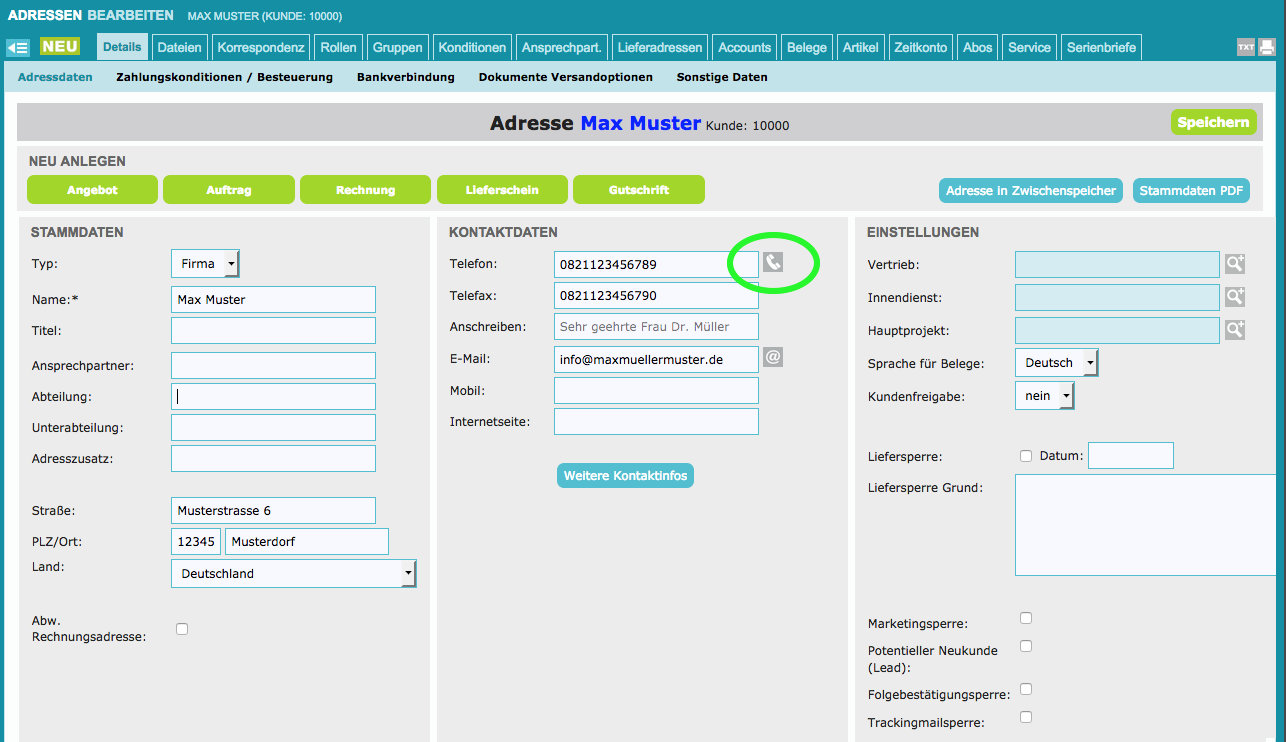The height and width of the screenshot is (742, 1286).
Task: Open the search icon next to Vertrieb
Action: (1235, 264)
